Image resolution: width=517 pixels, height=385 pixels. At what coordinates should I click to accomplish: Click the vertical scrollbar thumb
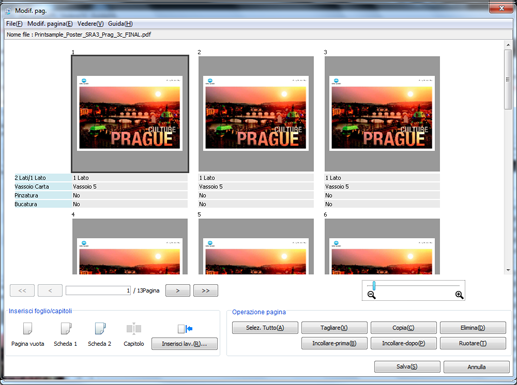pos(508,79)
